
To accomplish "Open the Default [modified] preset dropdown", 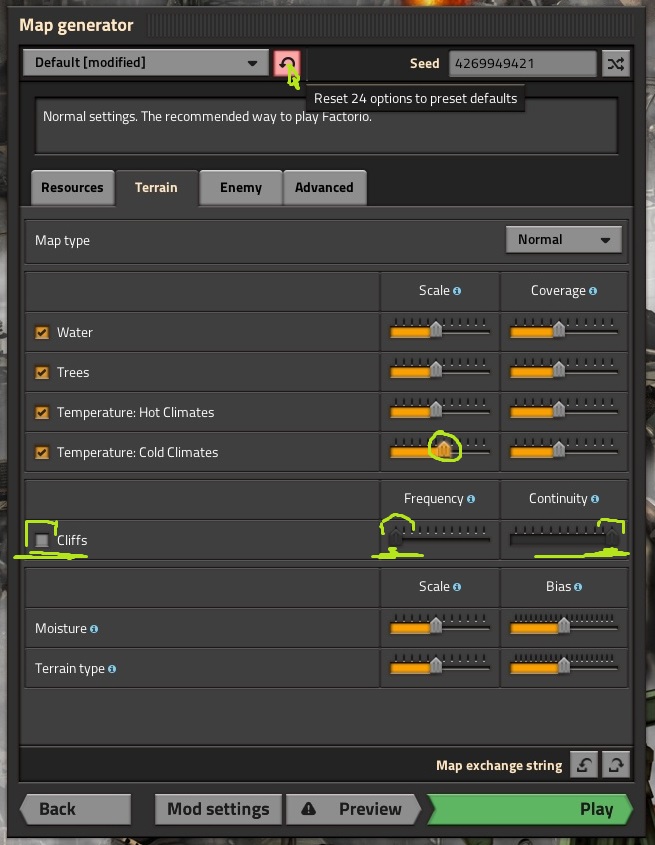I will (146, 63).
